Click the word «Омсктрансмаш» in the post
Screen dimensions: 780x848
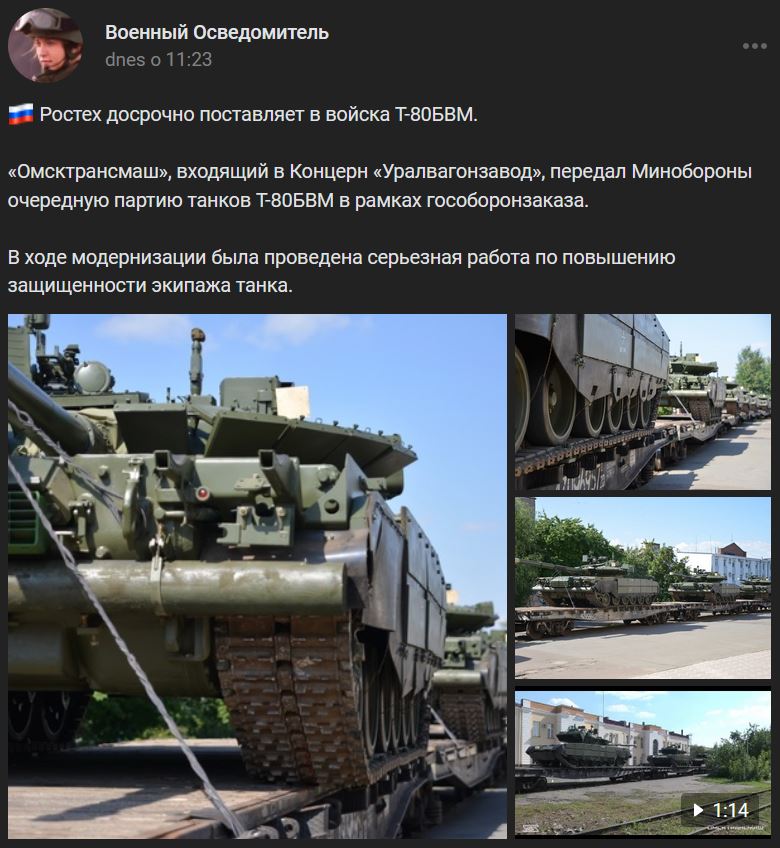coord(89,171)
